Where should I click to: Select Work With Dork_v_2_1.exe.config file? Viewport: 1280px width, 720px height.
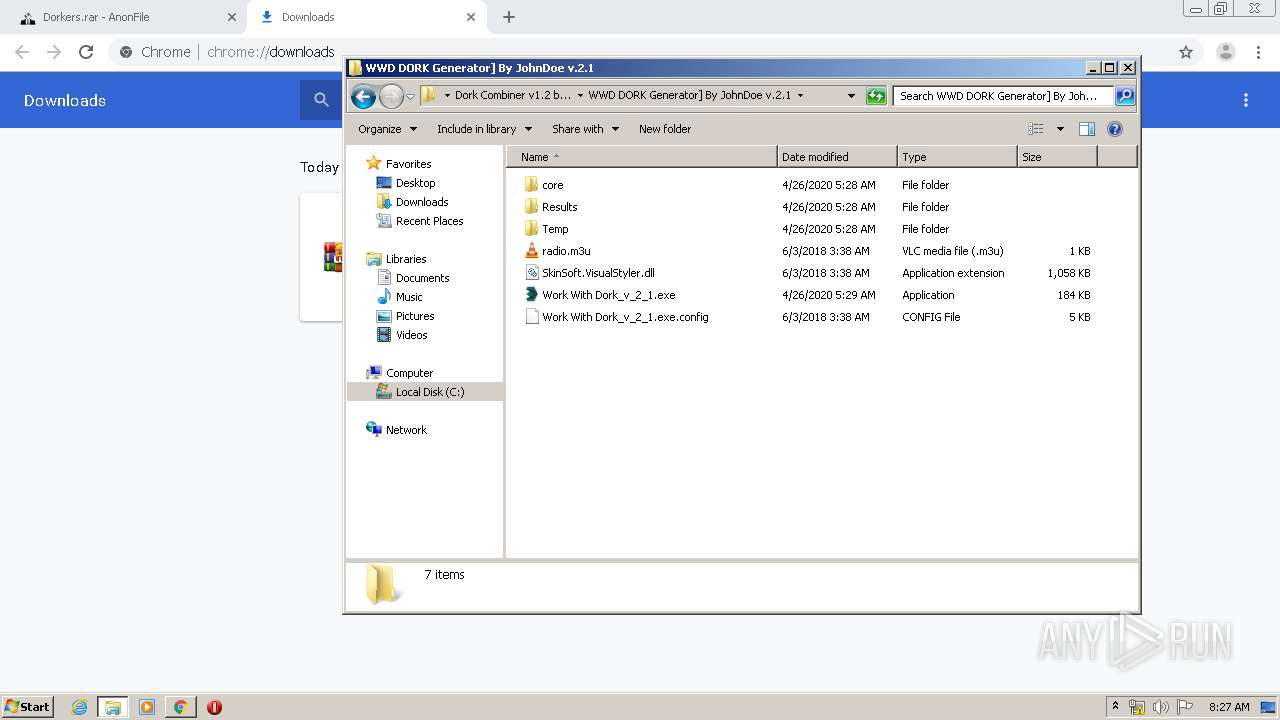pyautogui.click(x=625, y=317)
